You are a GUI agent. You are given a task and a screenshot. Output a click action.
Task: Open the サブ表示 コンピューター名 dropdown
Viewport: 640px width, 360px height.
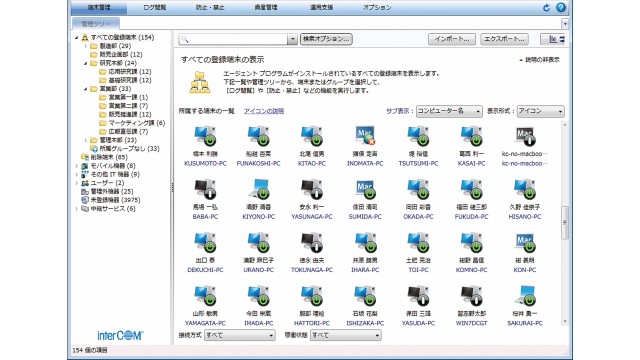click(449, 111)
